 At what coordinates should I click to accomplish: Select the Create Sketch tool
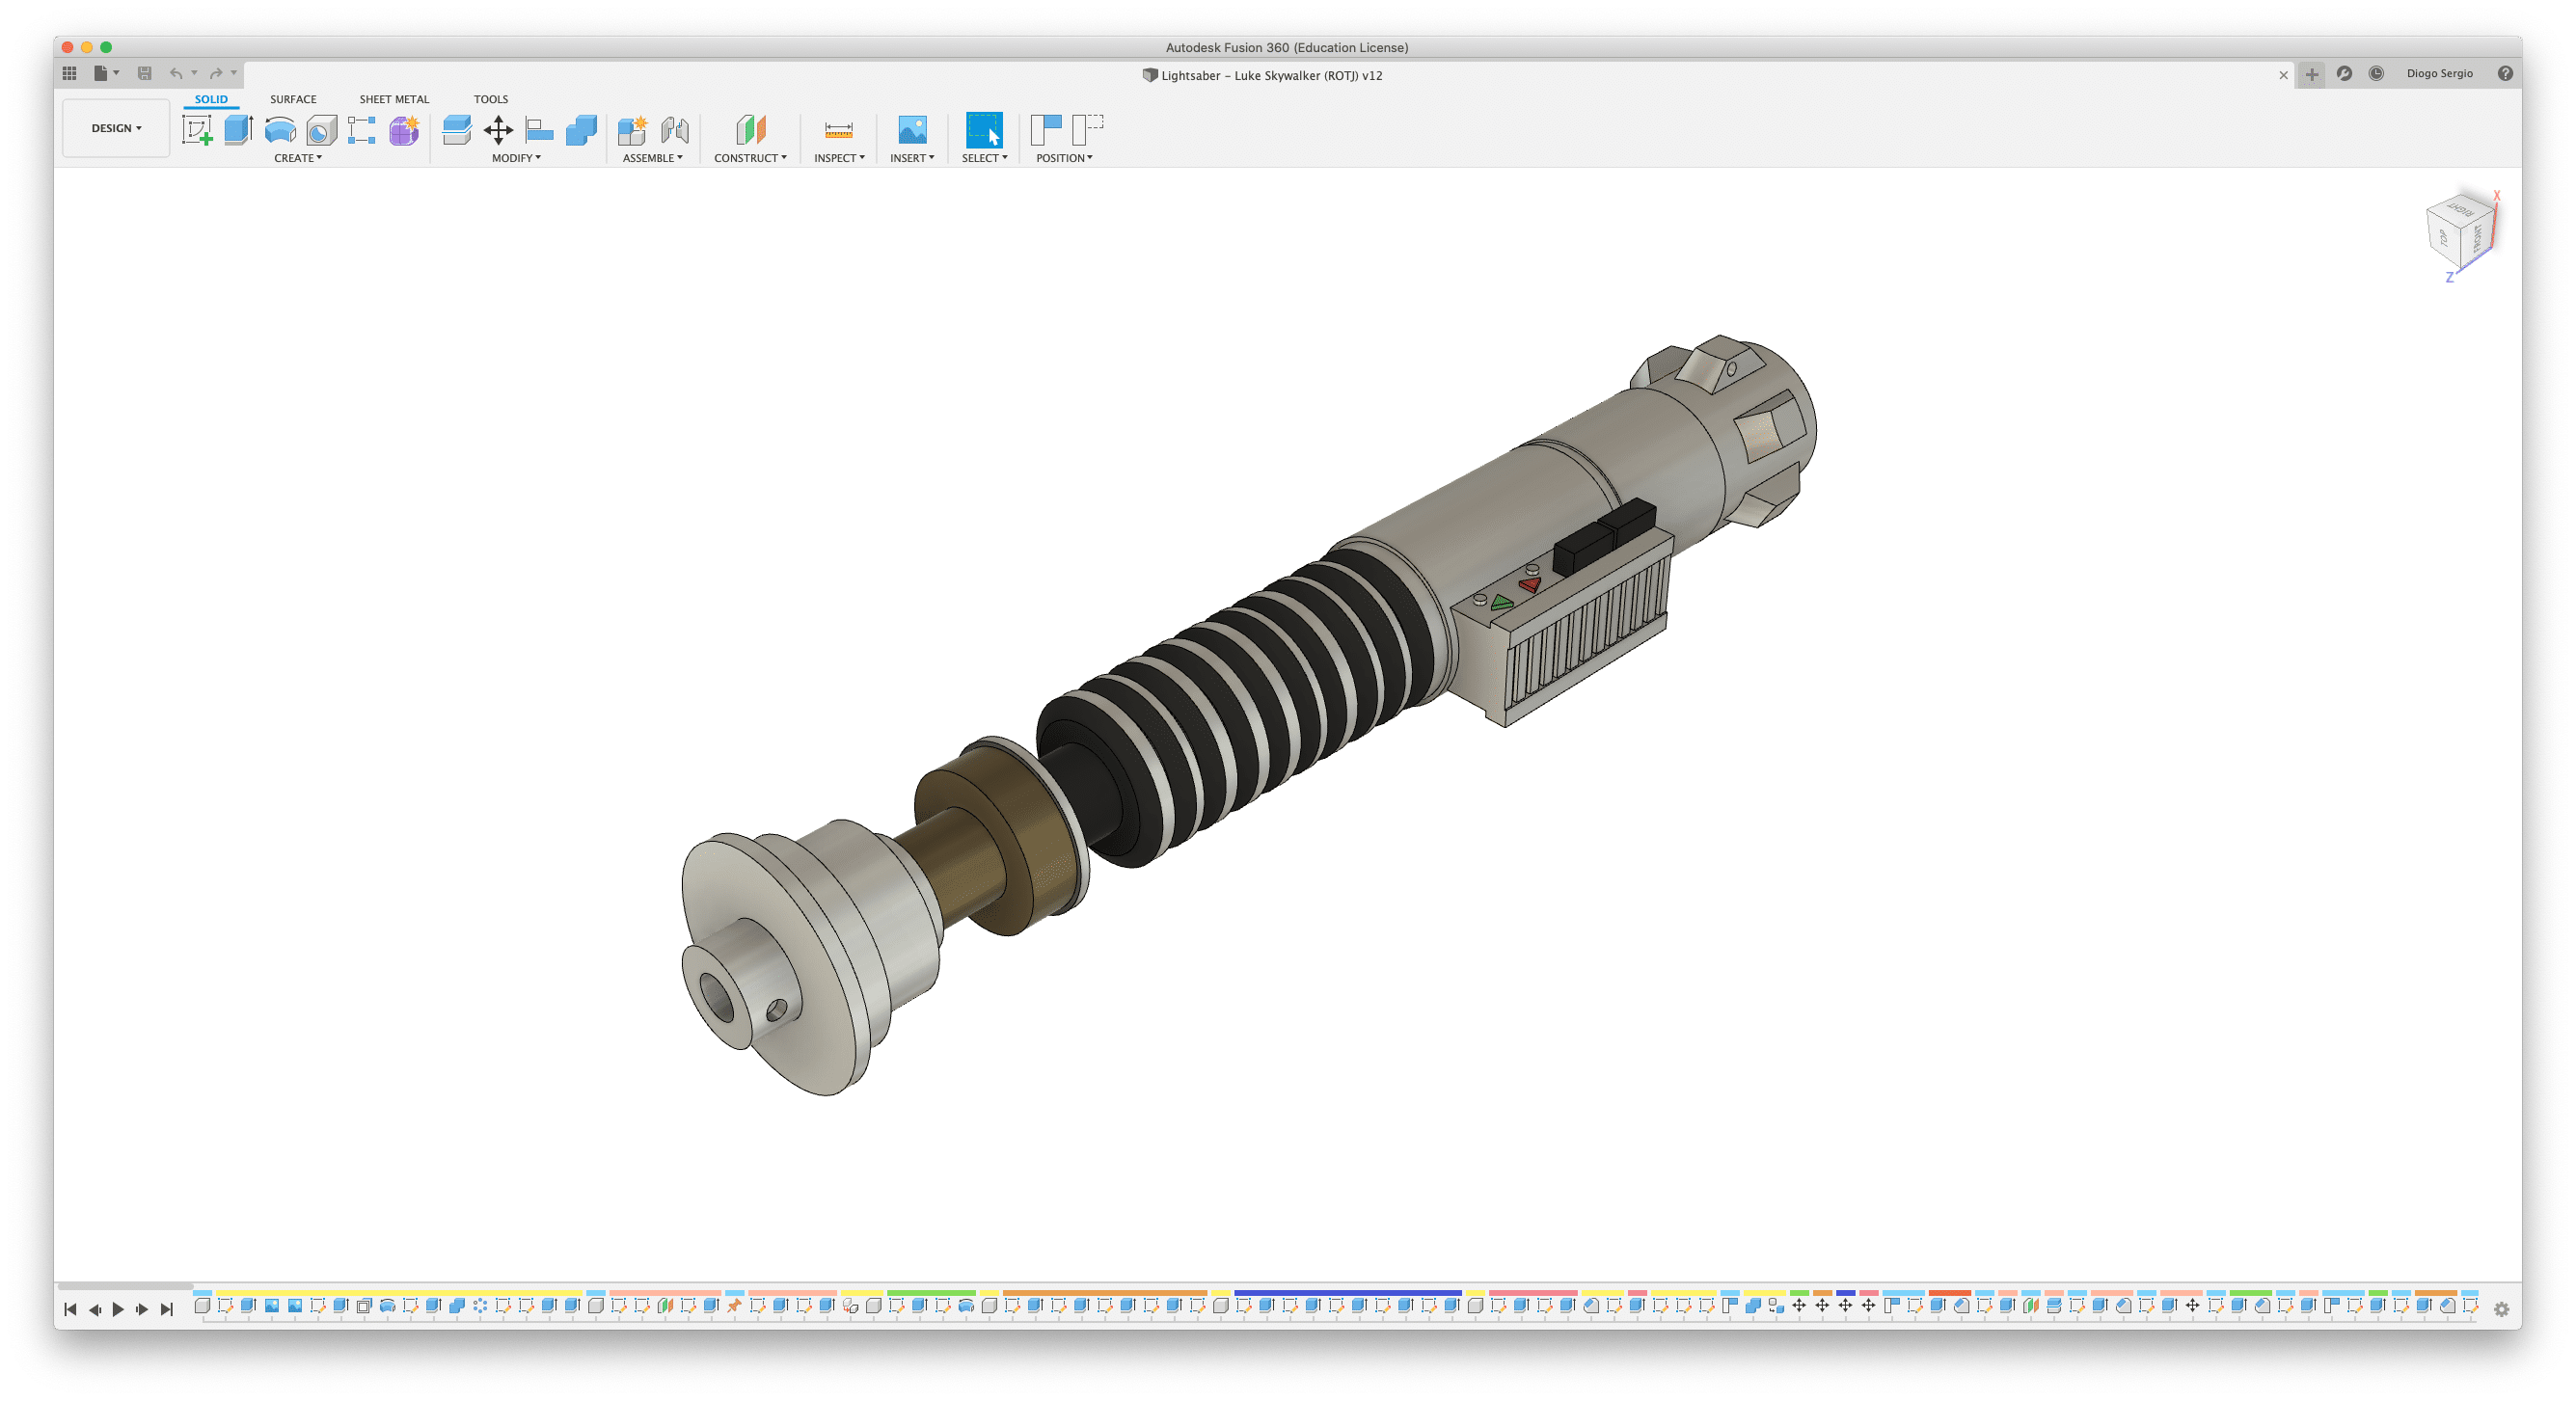[x=197, y=130]
